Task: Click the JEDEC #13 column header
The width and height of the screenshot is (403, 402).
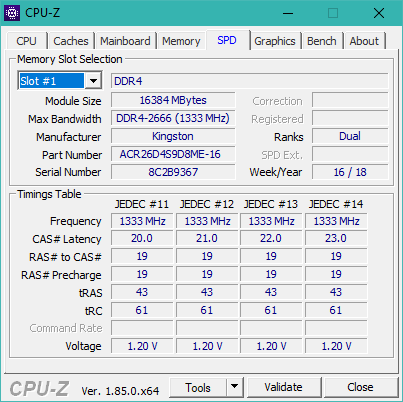Action: tap(271, 204)
